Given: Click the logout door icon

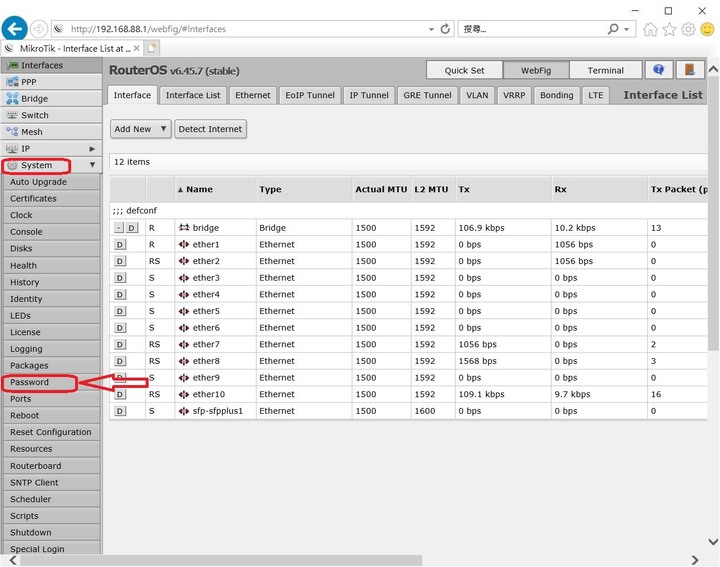Looking at the screenshot, I should click(x=689, y=70).
